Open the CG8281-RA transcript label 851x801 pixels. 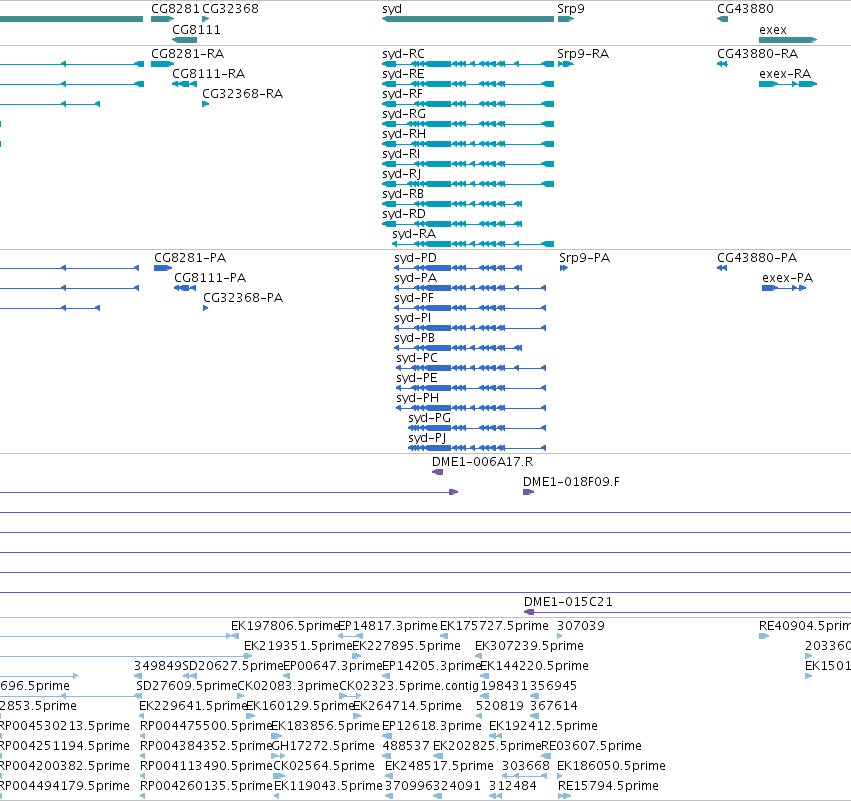(x=187, y=54)
